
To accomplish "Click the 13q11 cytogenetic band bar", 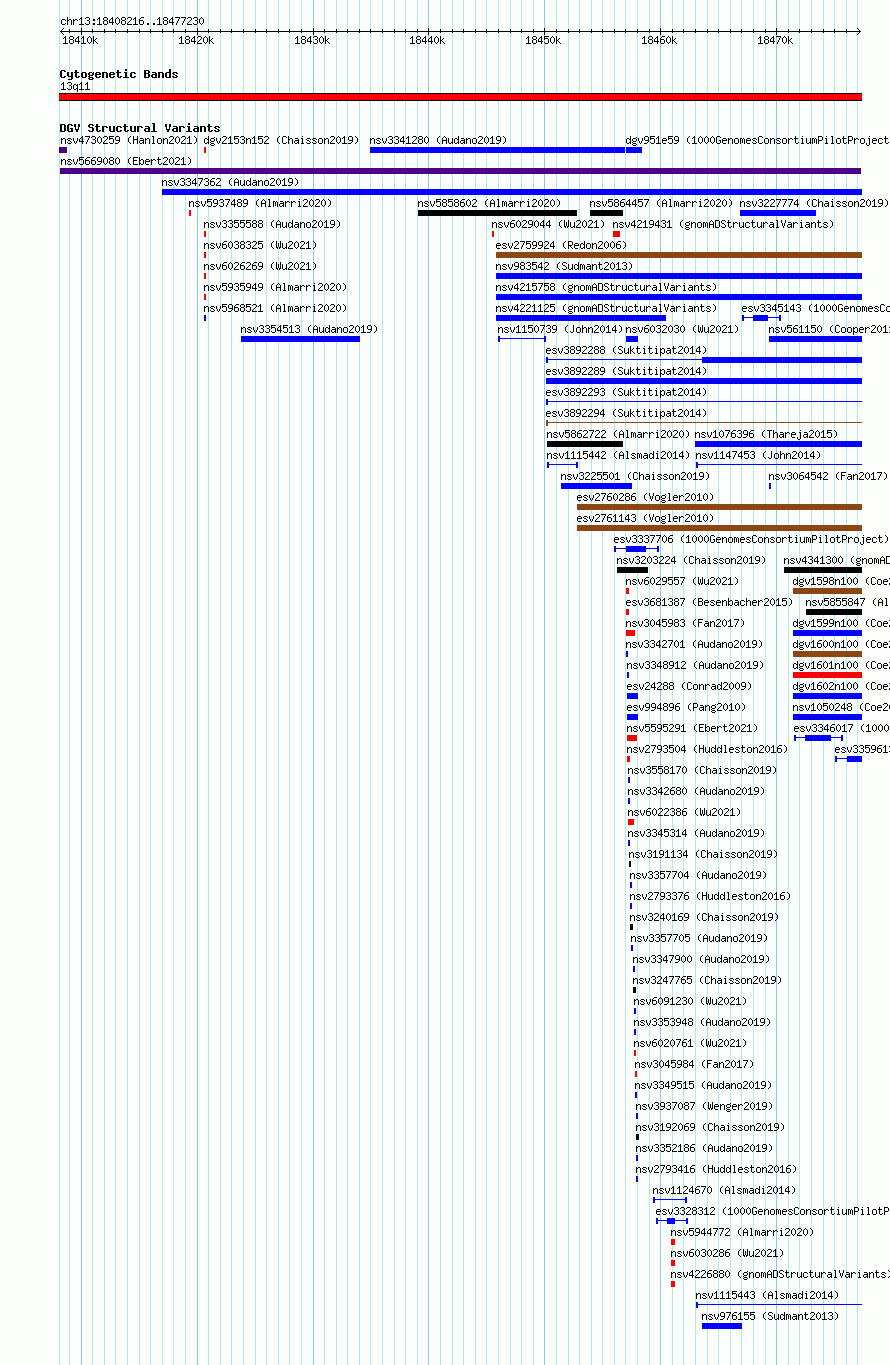I will pos(460,97).
